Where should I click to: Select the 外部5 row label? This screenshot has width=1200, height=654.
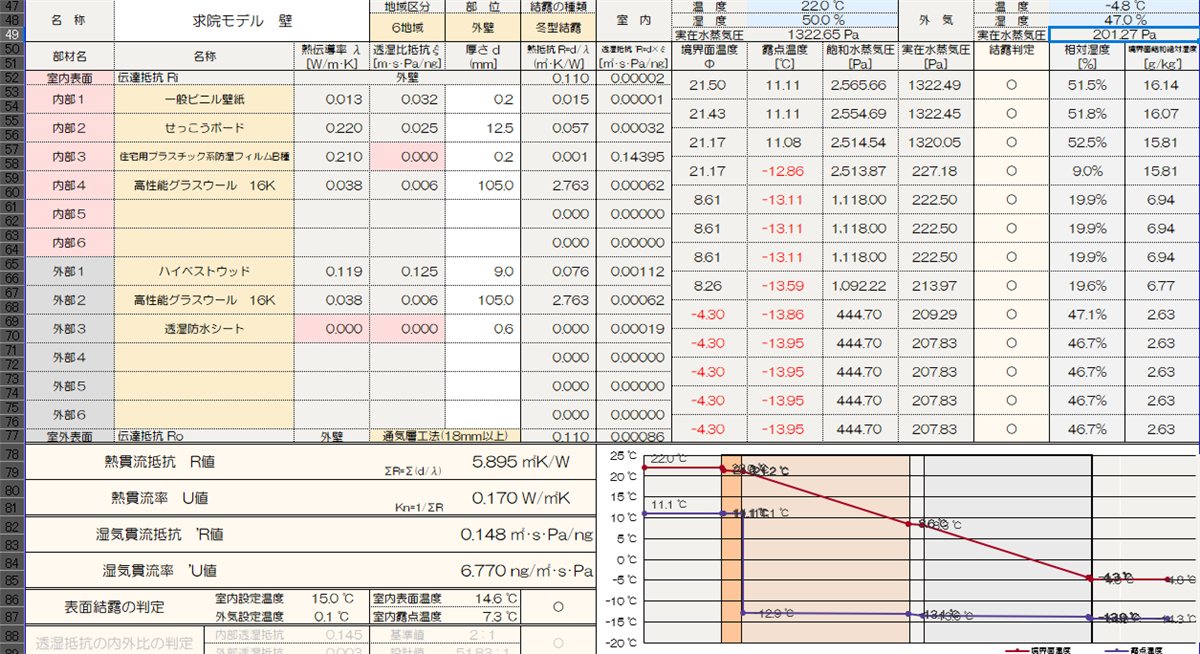[69, 386]
